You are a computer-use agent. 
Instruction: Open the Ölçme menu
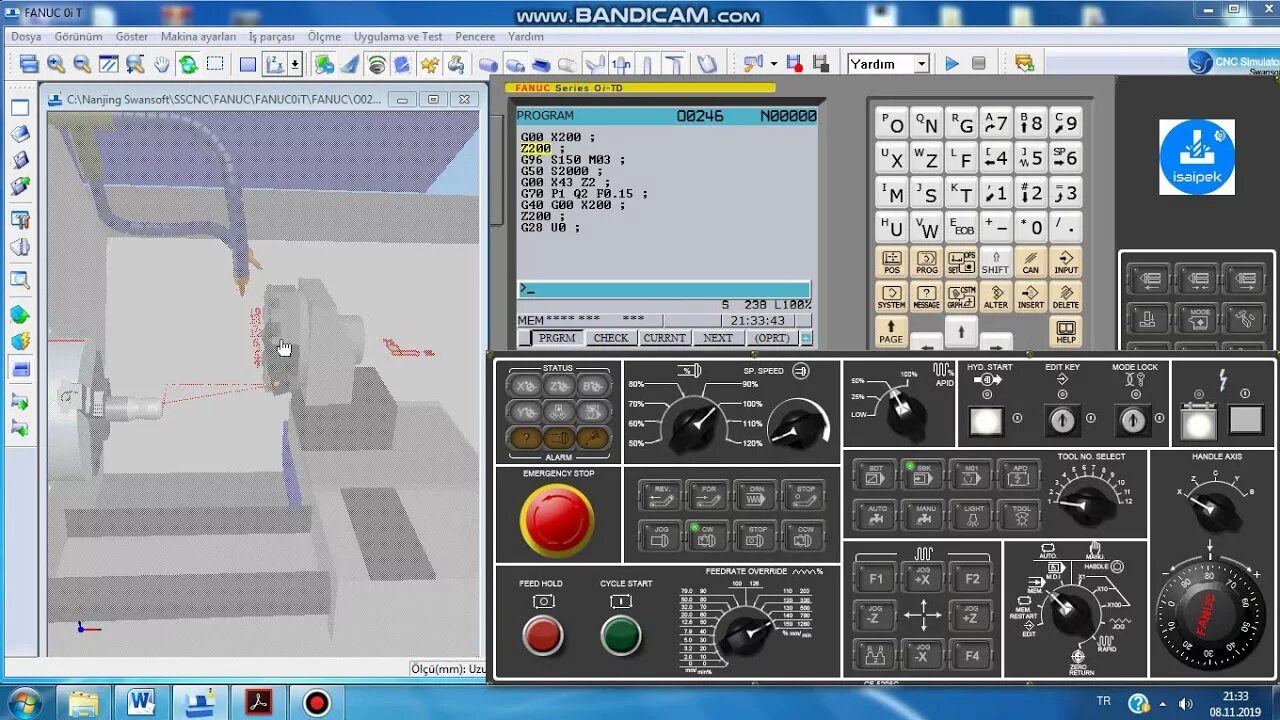click(324, 36)
